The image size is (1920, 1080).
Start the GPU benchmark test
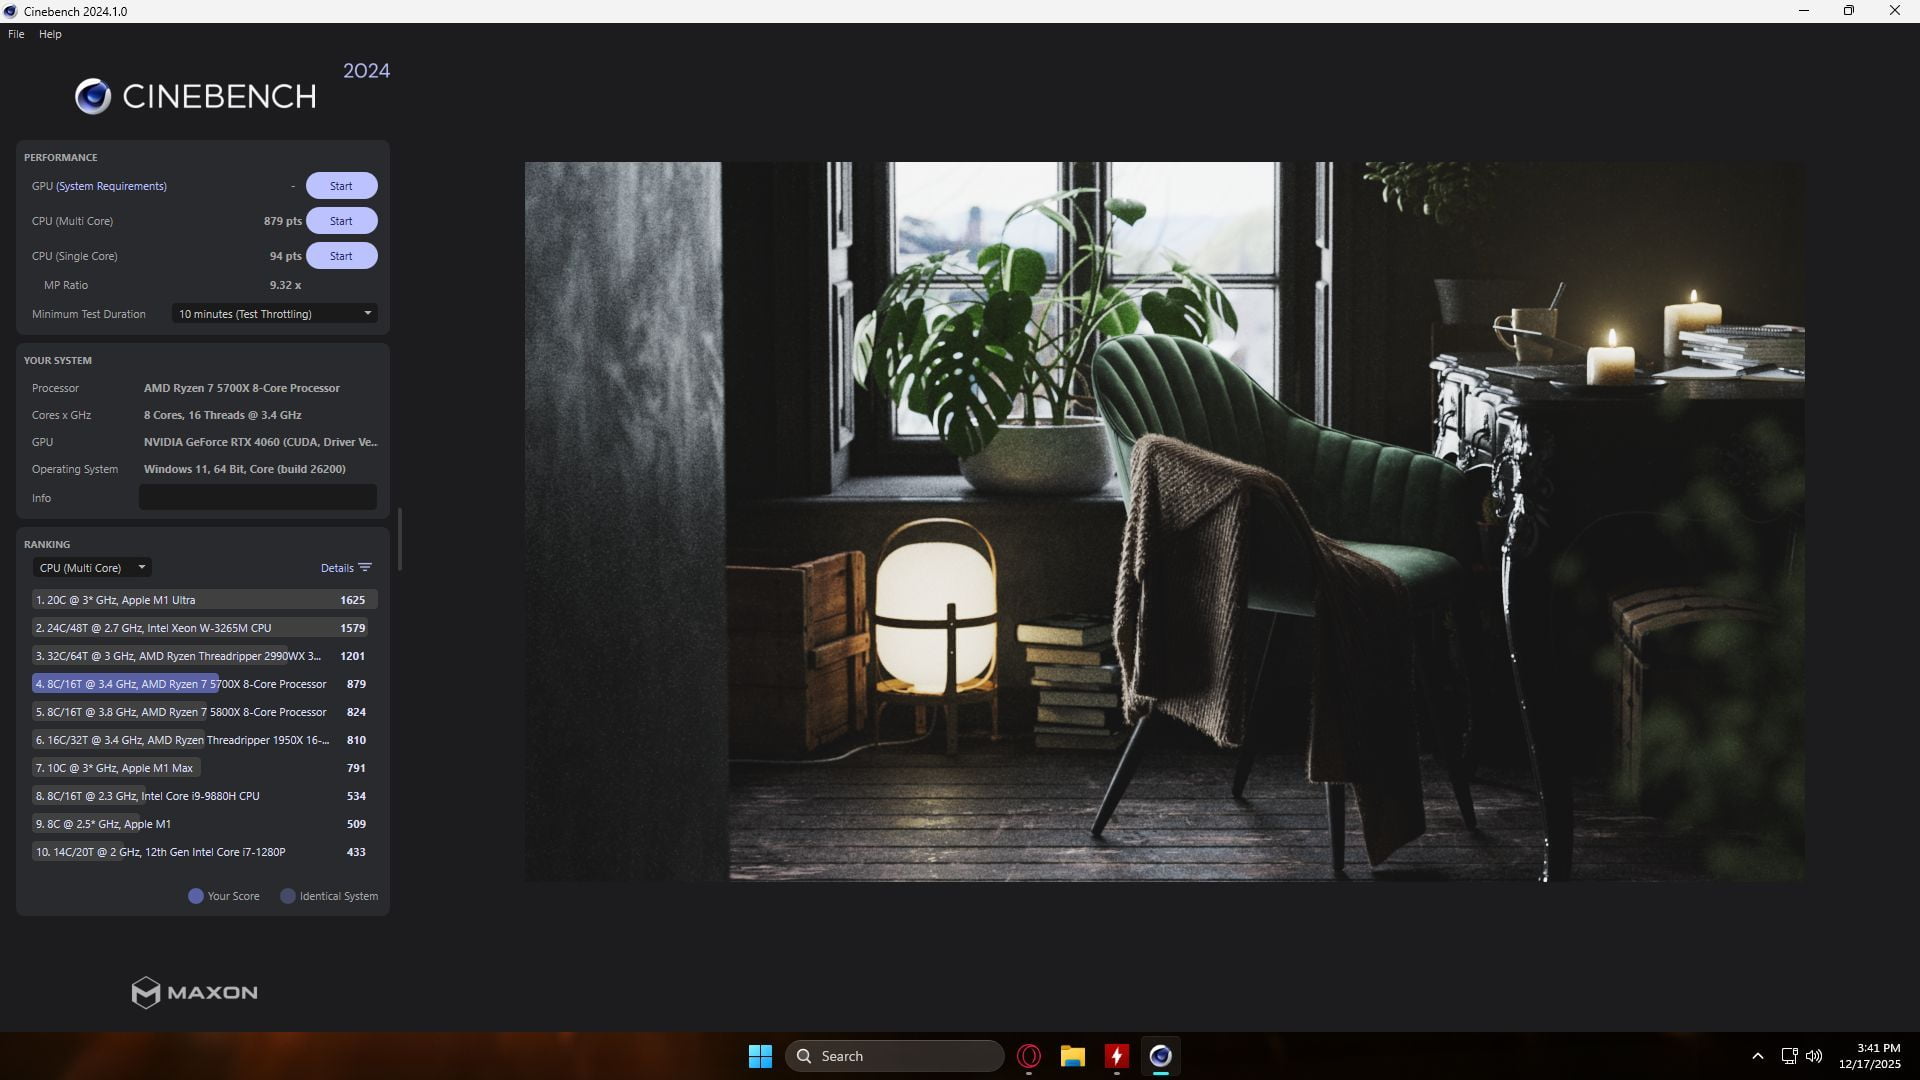[x=341, y=186]
